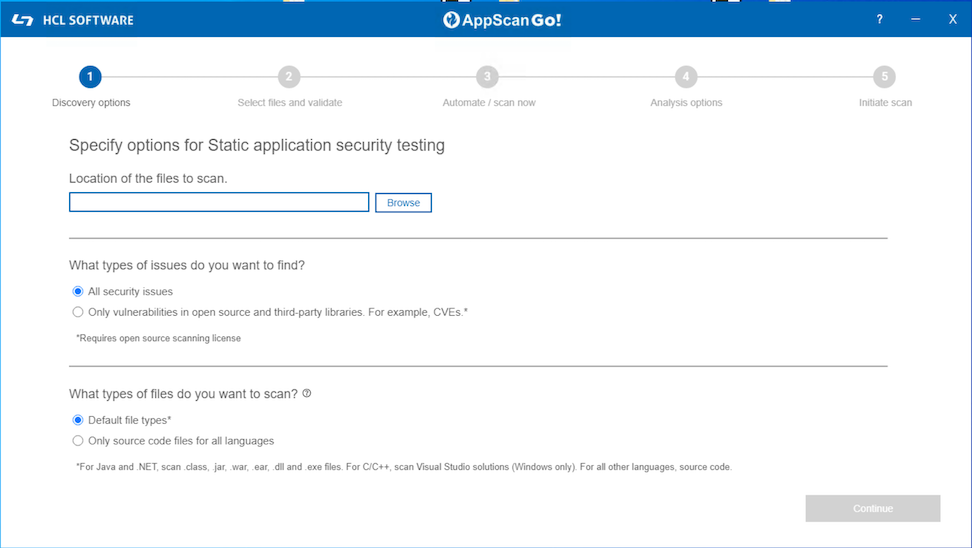Choose only source code files option
The width and height of the screenshot is (972, 548).
tap(78, 440)
